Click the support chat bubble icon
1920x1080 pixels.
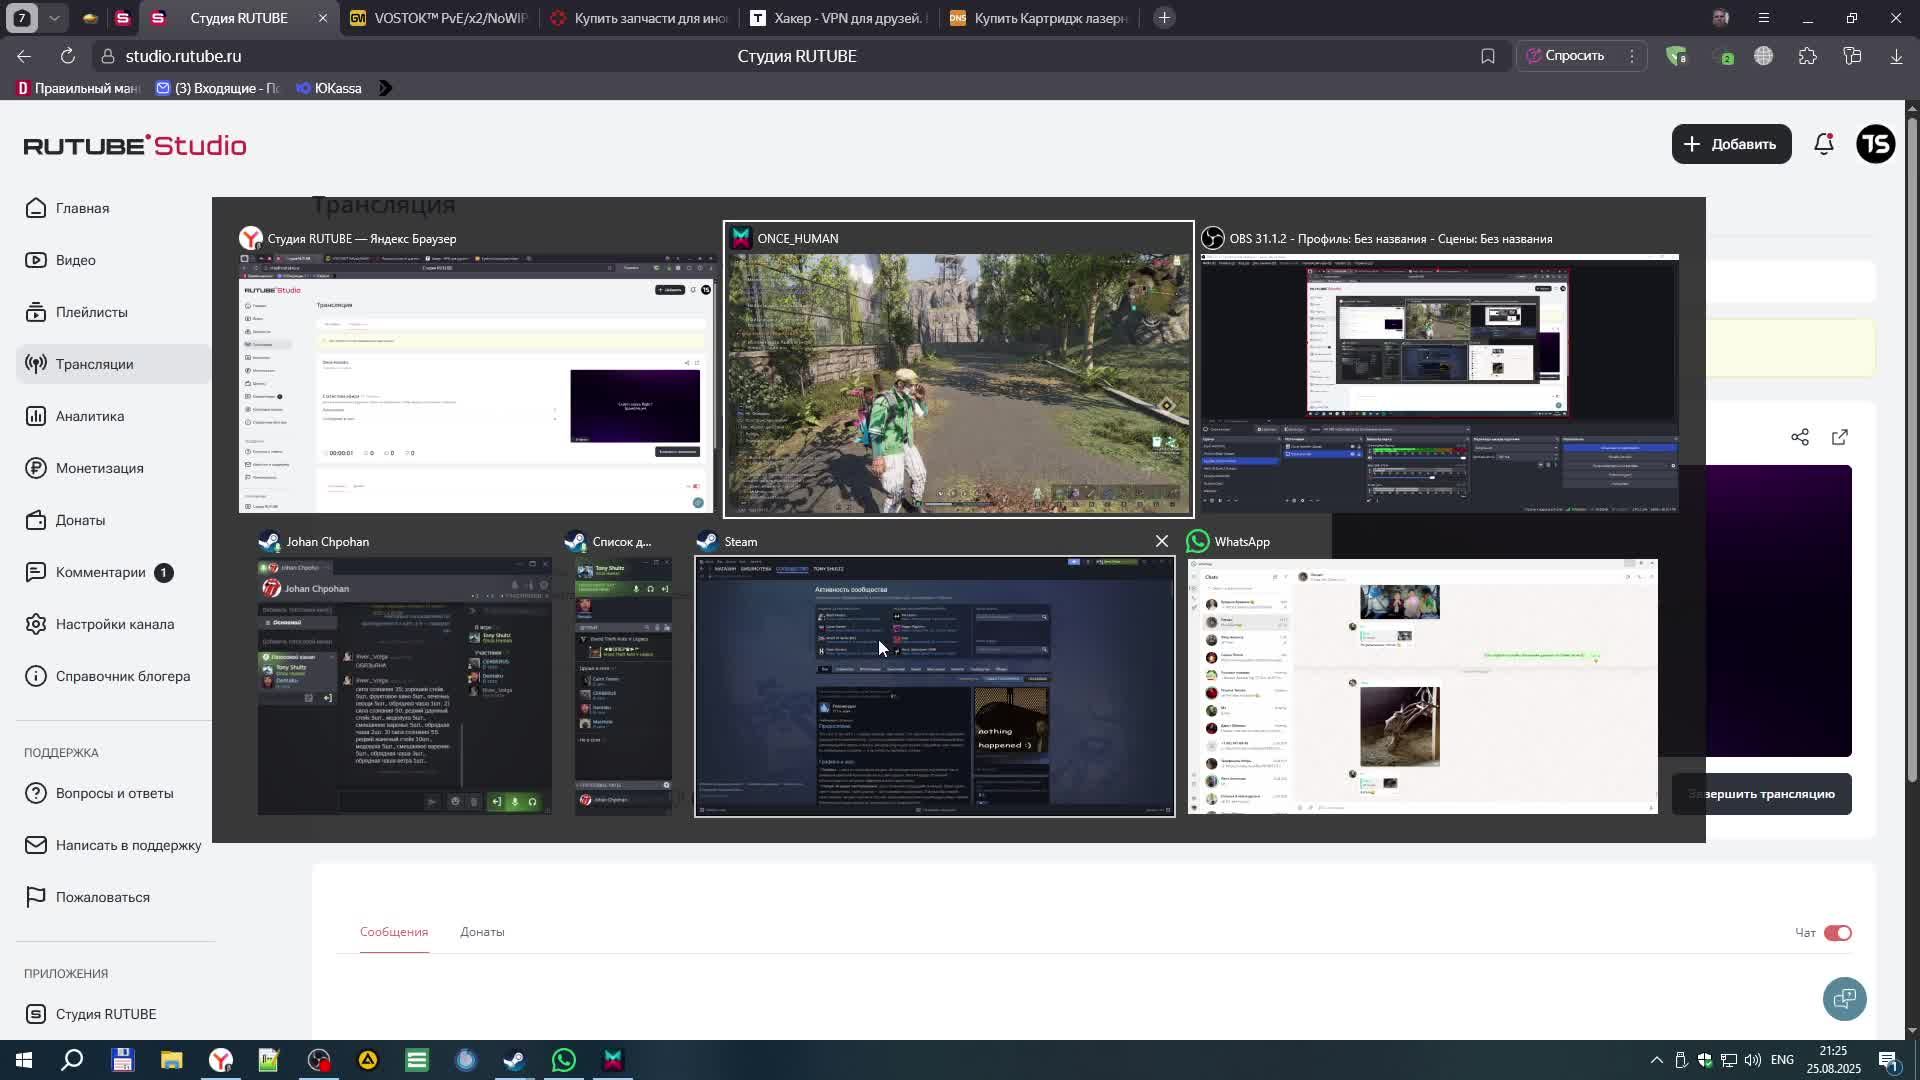tap(1844, 998)
